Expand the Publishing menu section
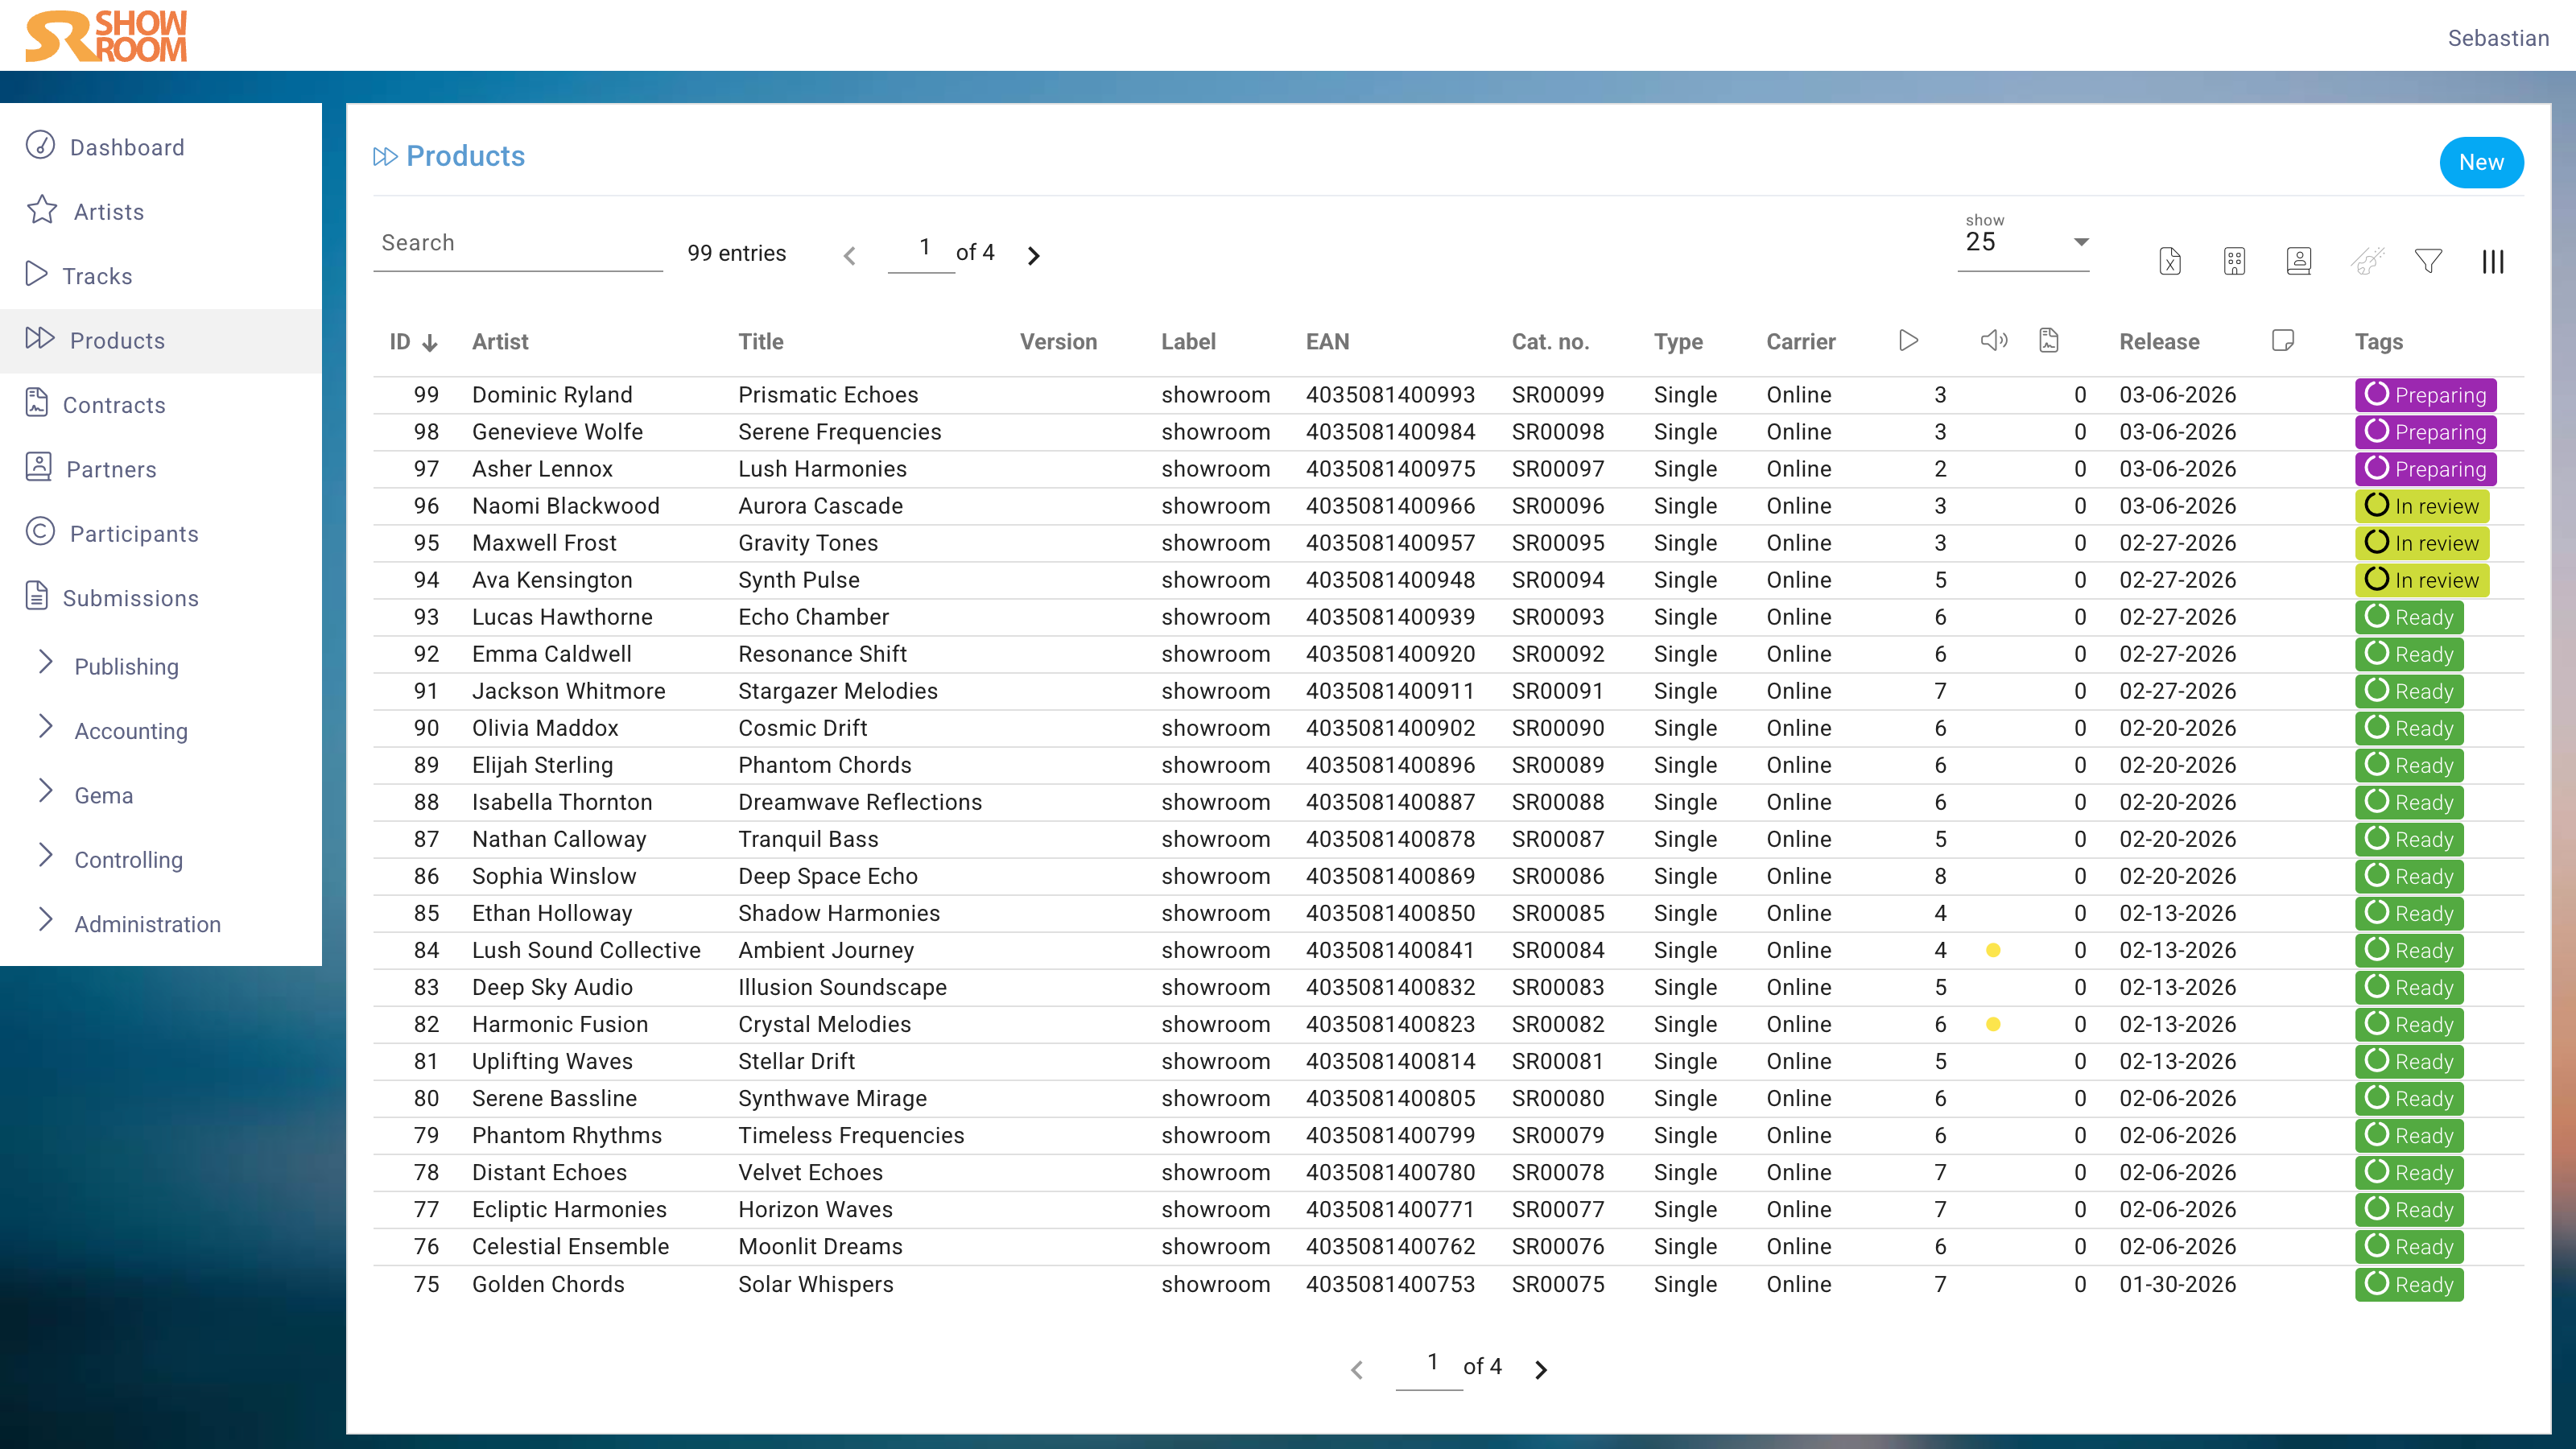 (x=126, y=666)
